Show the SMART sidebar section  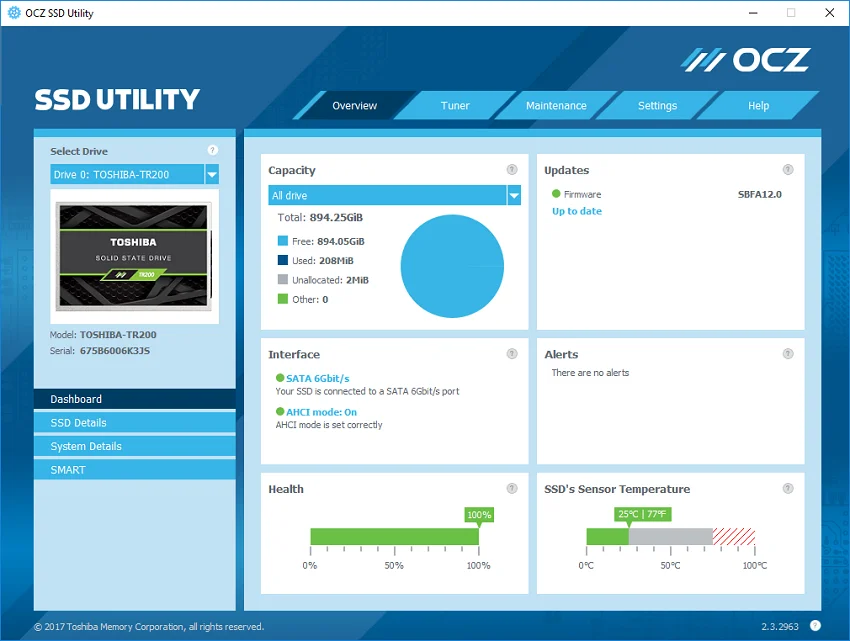[134, 470]
